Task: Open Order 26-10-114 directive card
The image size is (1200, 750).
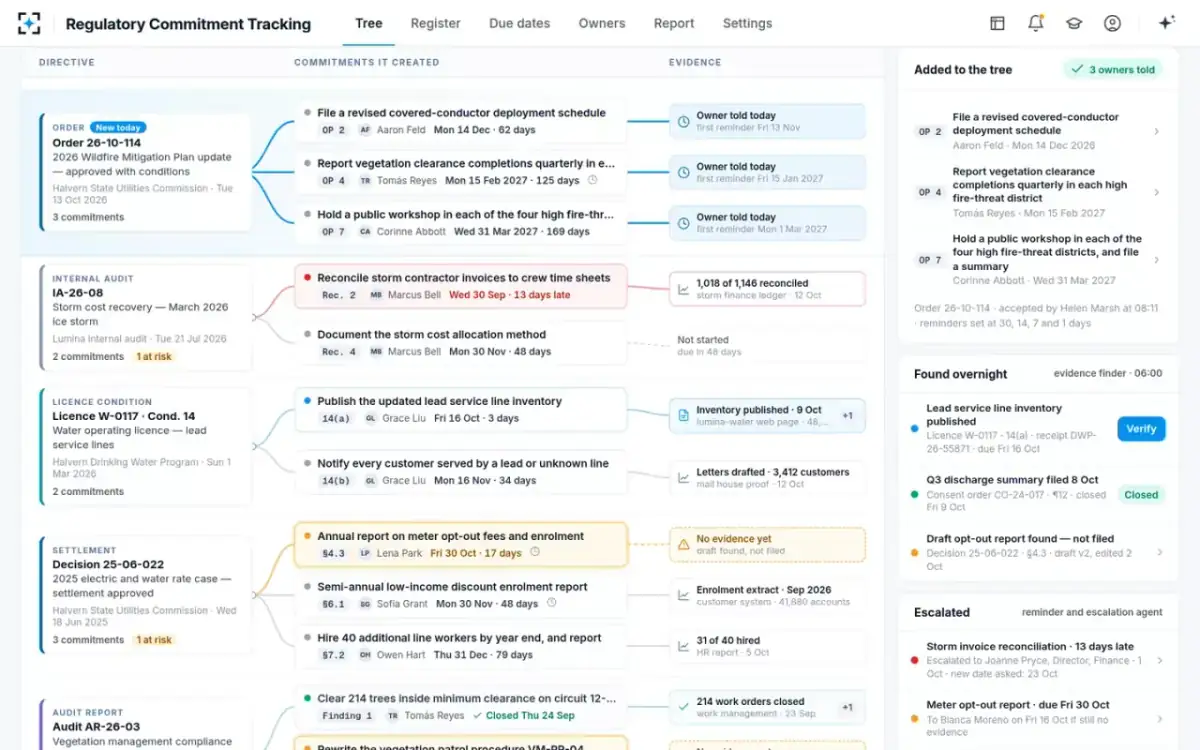Action: [x=145, y=172]
